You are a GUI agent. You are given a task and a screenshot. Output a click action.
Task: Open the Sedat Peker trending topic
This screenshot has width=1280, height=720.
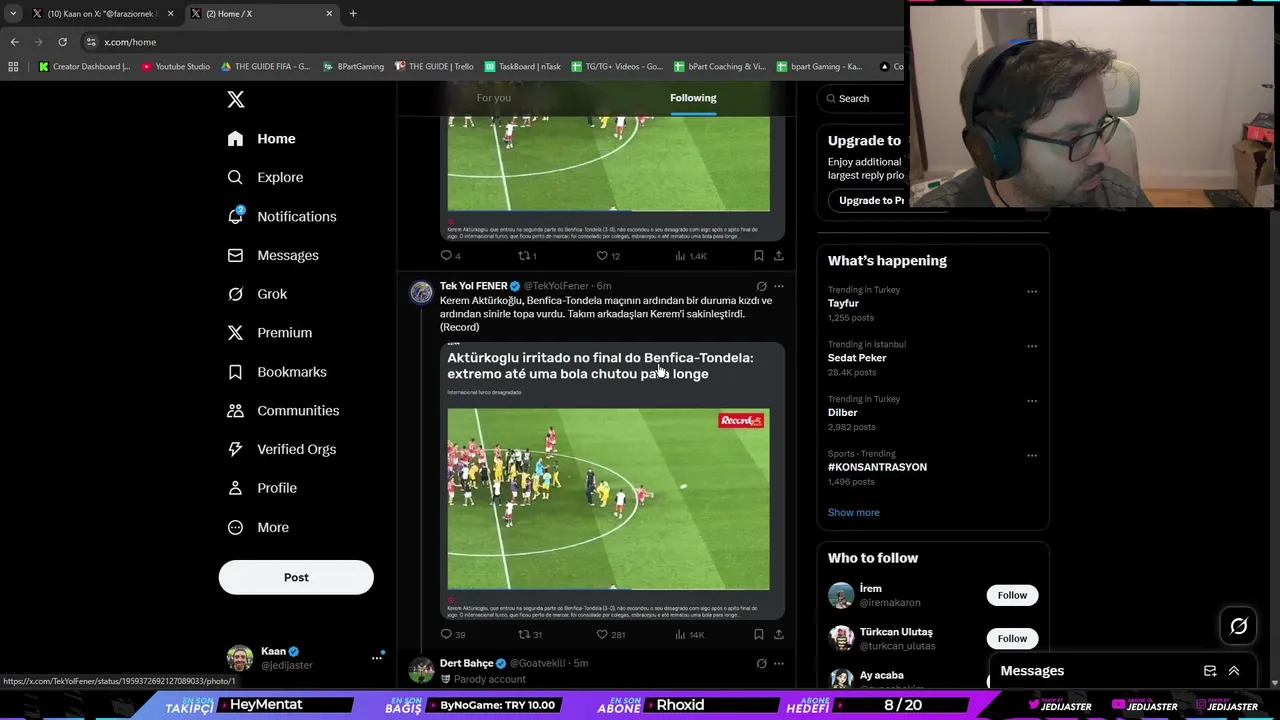coord(857,358)
